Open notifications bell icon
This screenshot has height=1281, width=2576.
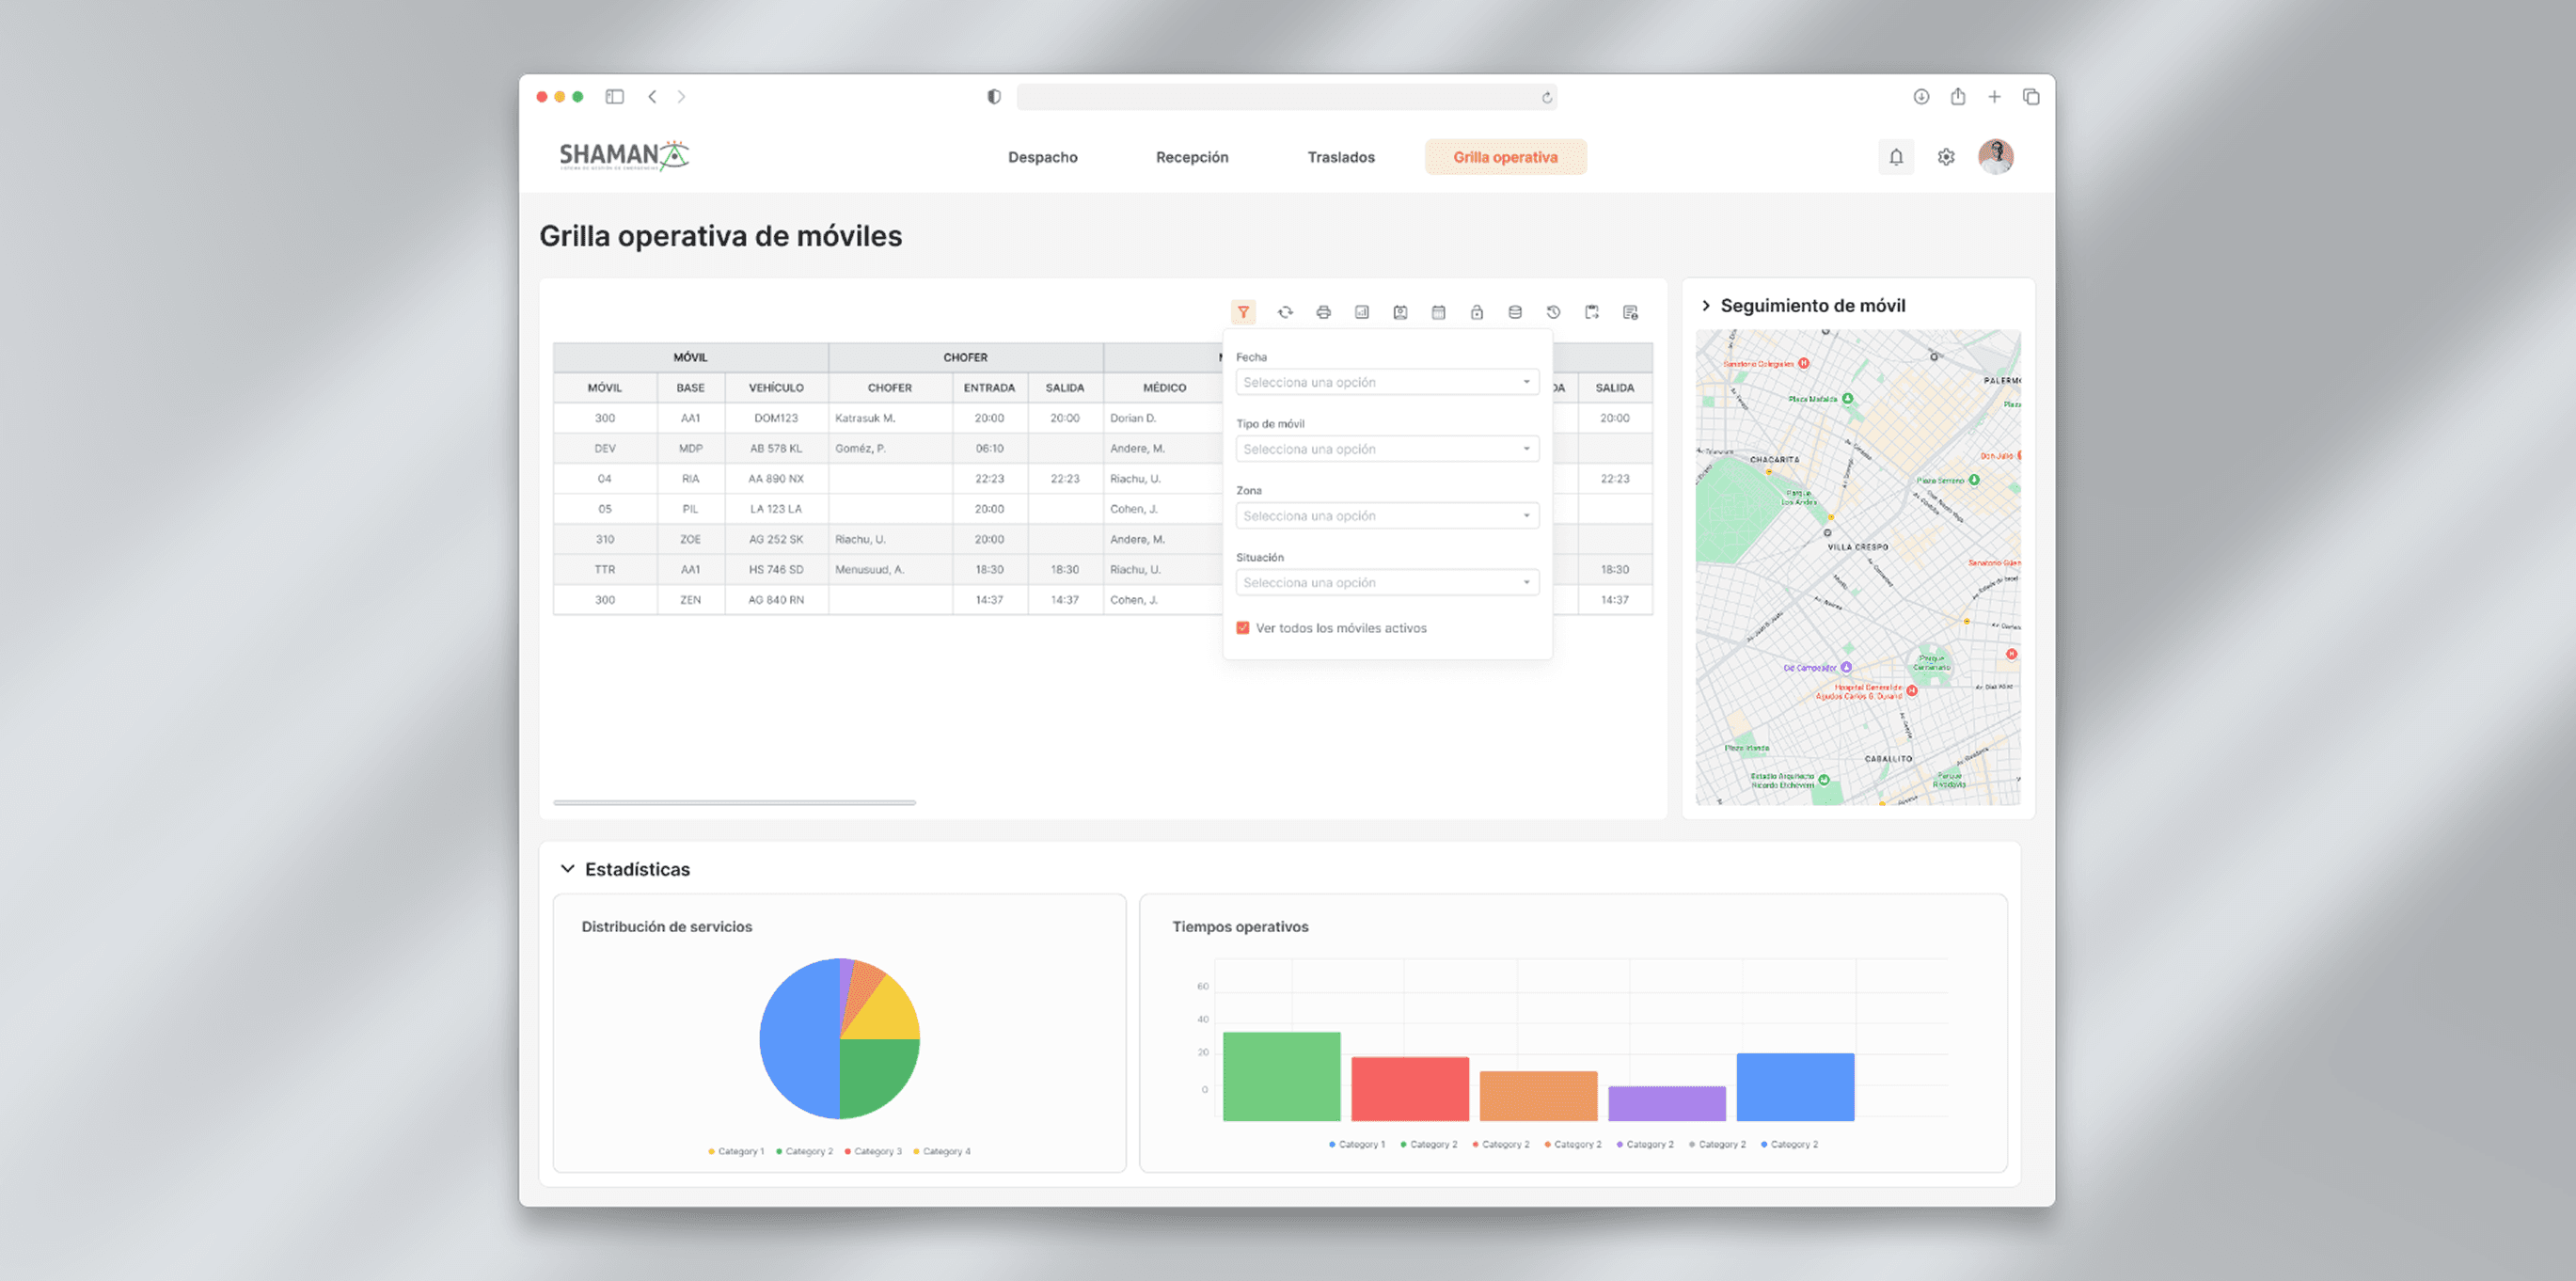[1896, 157]
